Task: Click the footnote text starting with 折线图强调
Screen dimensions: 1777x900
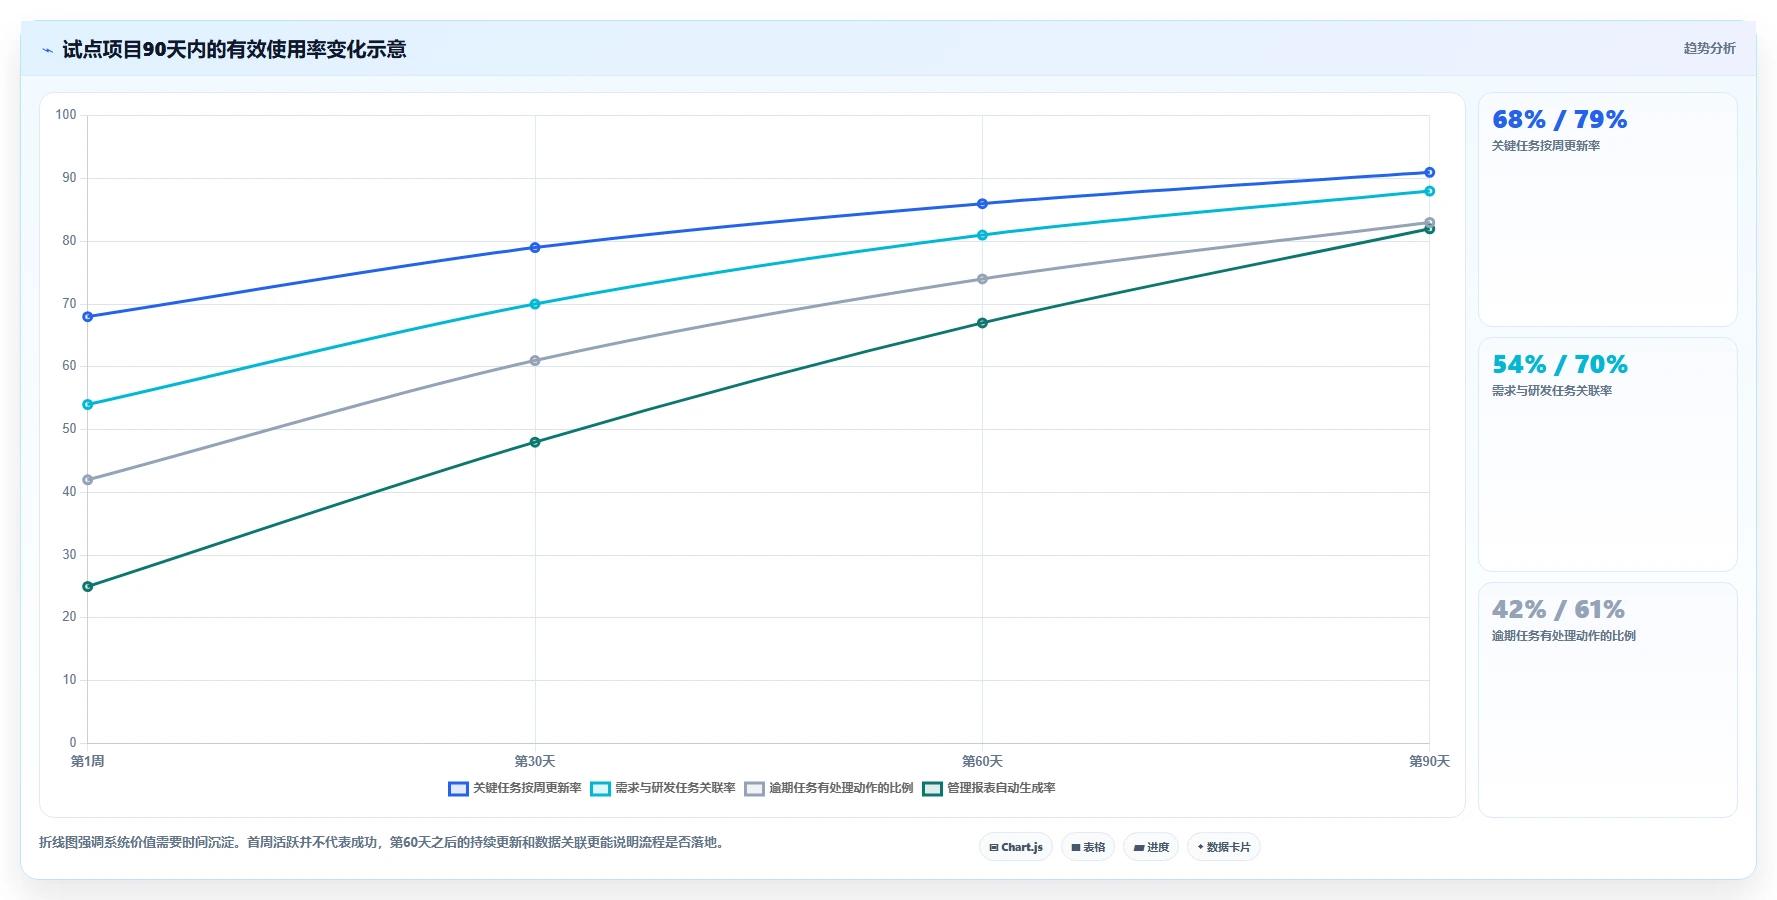Action: tap(384, 843)
